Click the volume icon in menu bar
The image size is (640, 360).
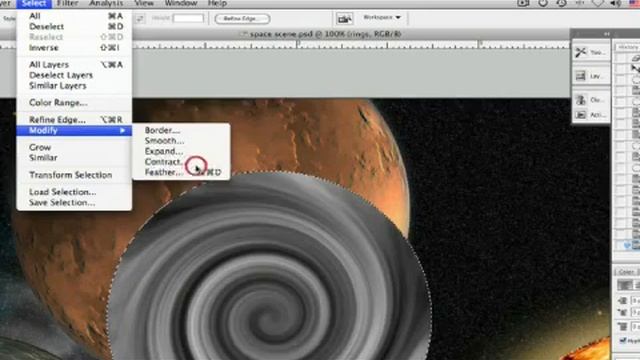click(x=616, y=3)
